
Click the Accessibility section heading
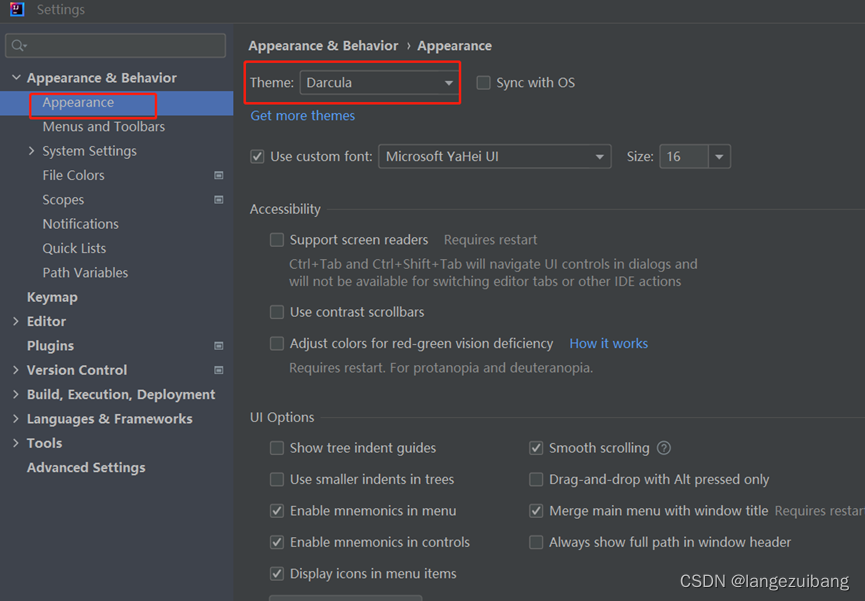285,210
